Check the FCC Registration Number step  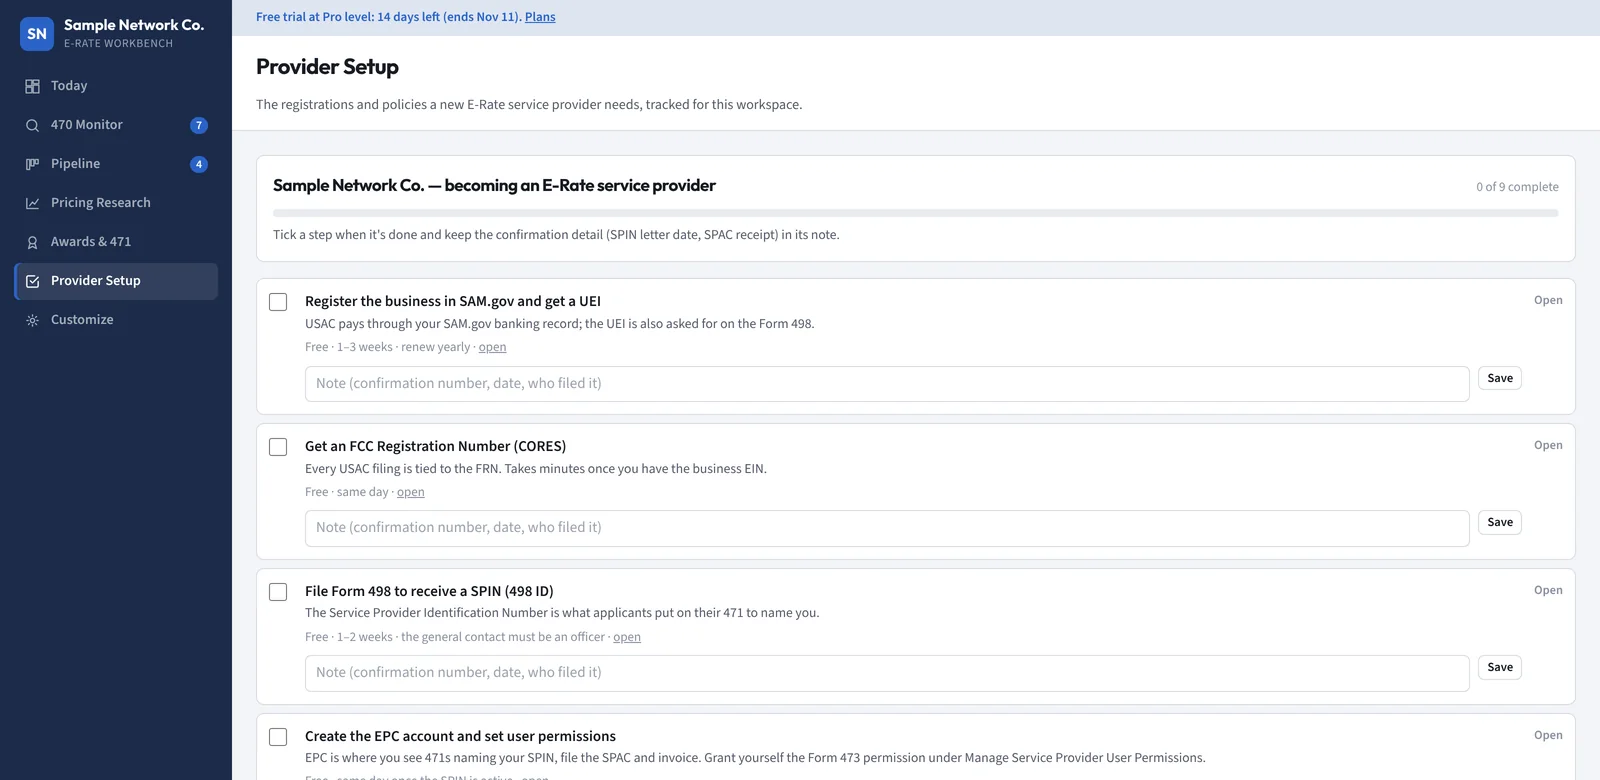(x=278, y=447)
